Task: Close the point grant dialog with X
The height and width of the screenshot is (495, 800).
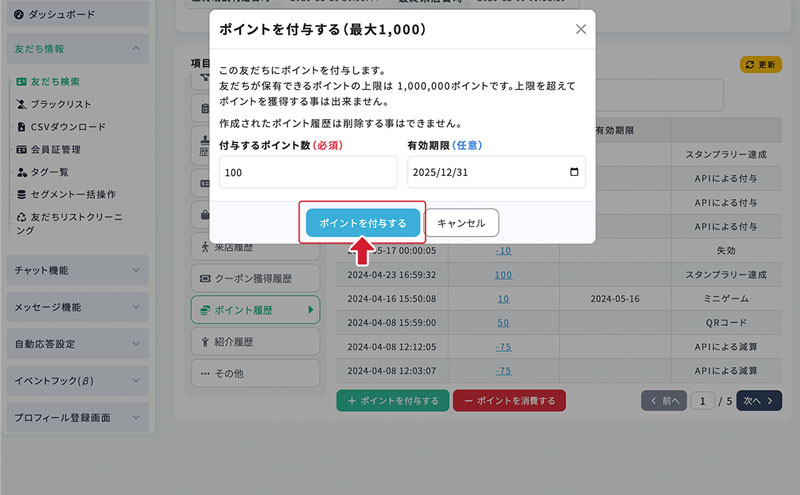Action: (581, 30)
